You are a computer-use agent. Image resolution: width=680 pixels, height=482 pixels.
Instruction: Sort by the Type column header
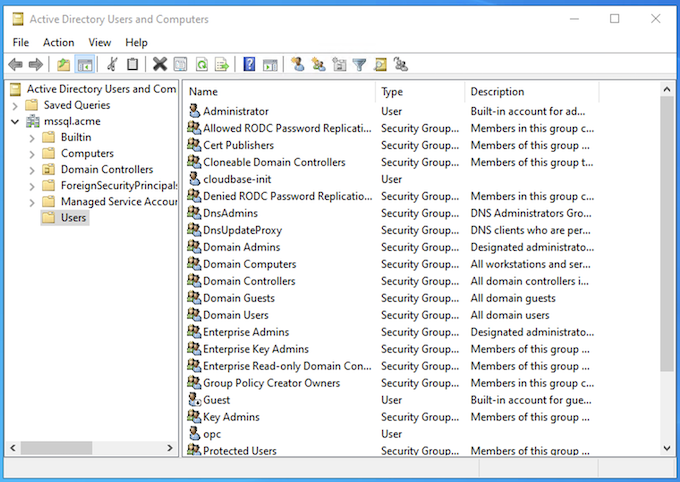(420, 92)
